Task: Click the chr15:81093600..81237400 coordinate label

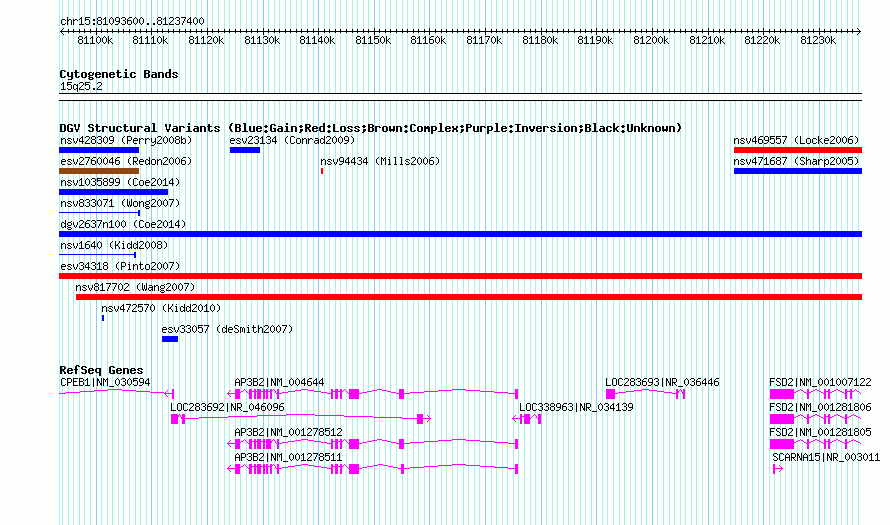Action: [x=132, y=21]
